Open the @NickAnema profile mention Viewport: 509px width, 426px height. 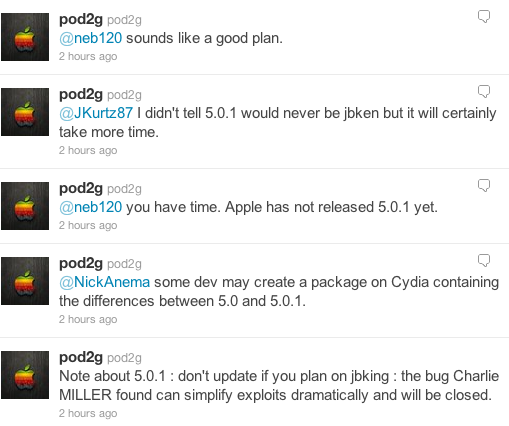pyautogui.click(x=105, y=282)
